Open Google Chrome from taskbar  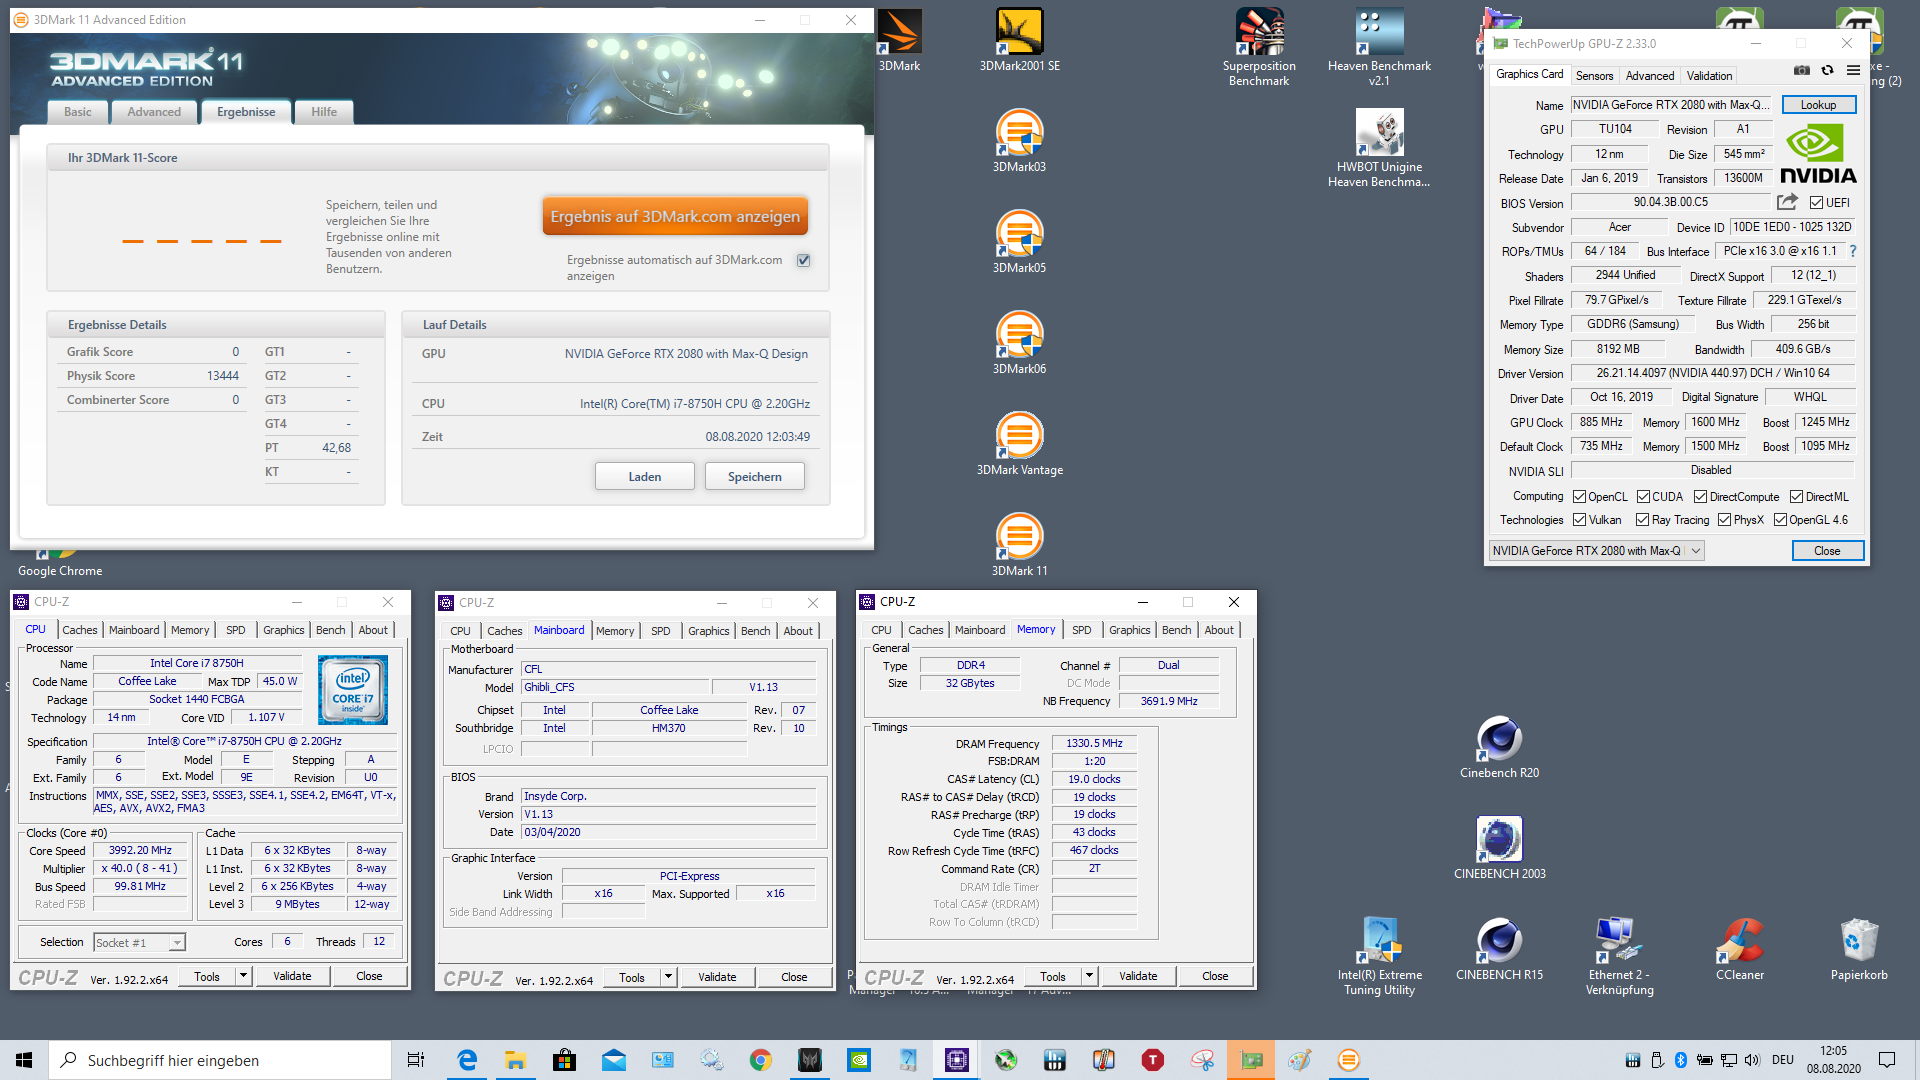point(760,1060)
